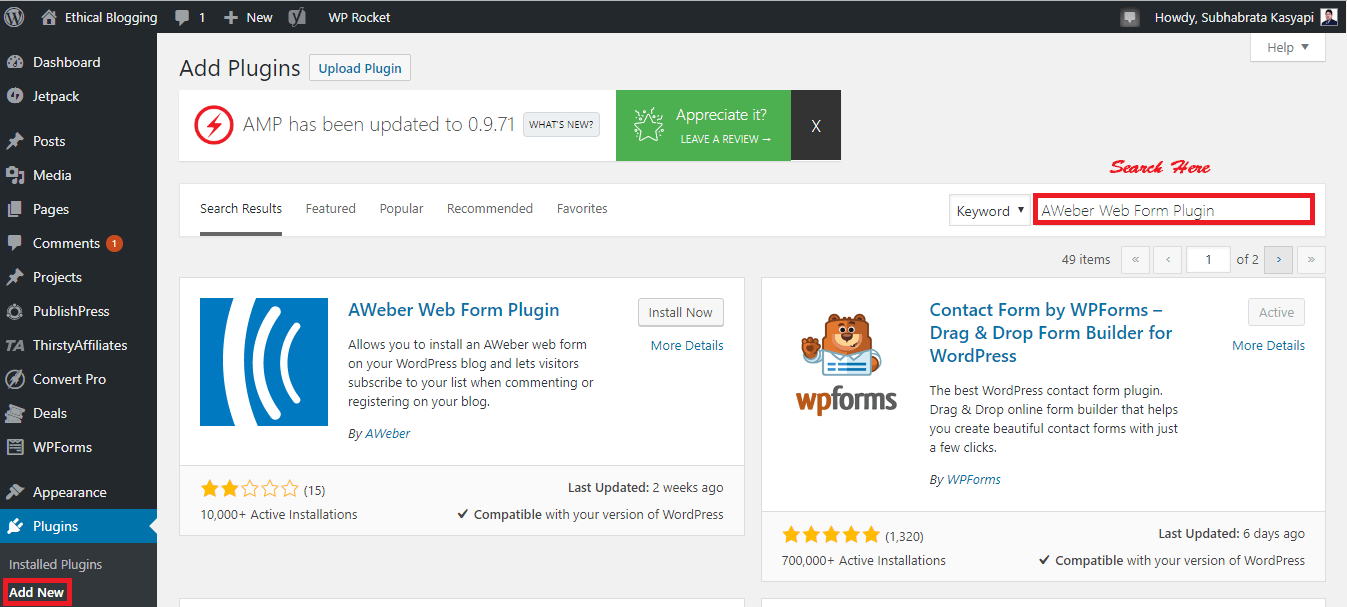Screen dimensions: 1347x607
Task: Click the pagination page number input field
Action: (x=1208, y=259)
